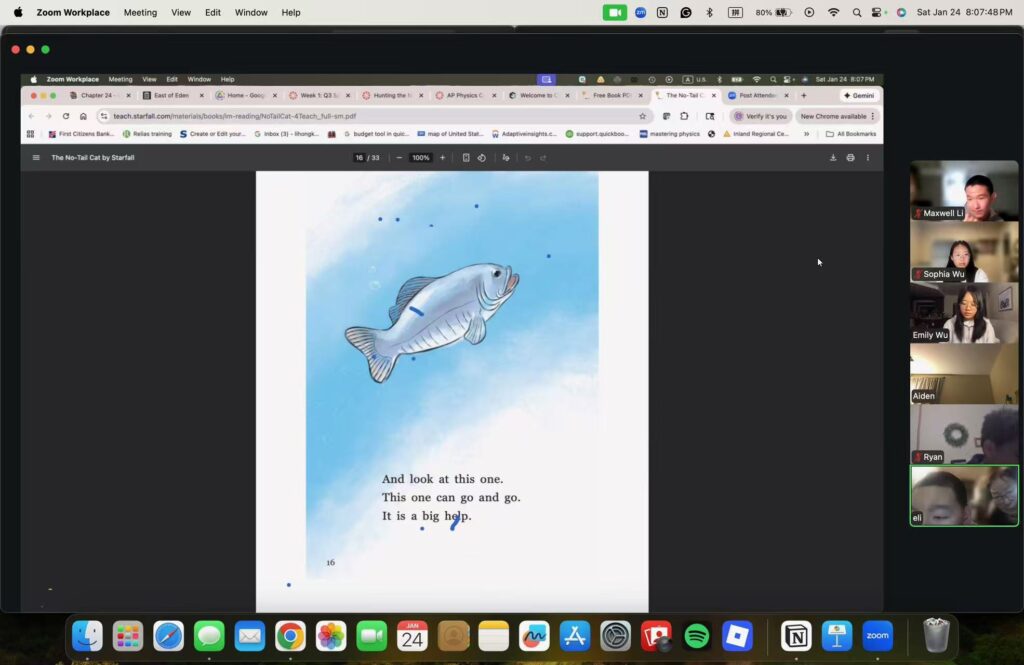The width and height of the screenshot is (1024, 665).
Task: Open the PDF viewer more actions menu
Action: (x=867, y=158)
